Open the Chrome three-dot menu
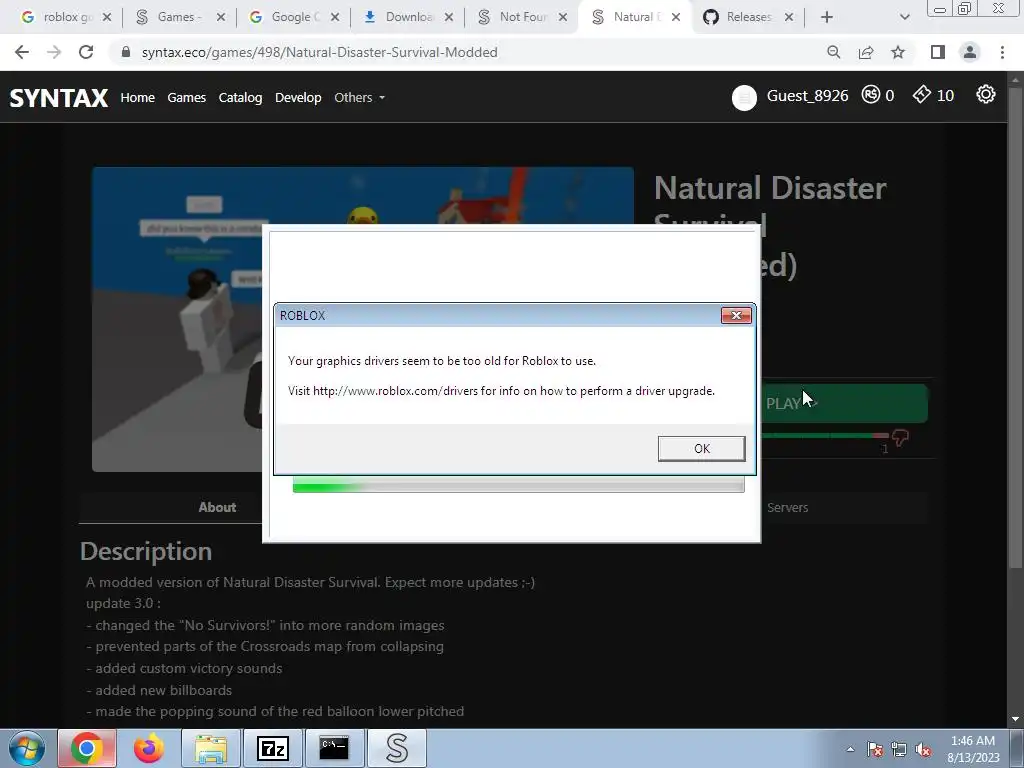Viewport: 1024px width, 768px height. click(x=1002, y=52)
